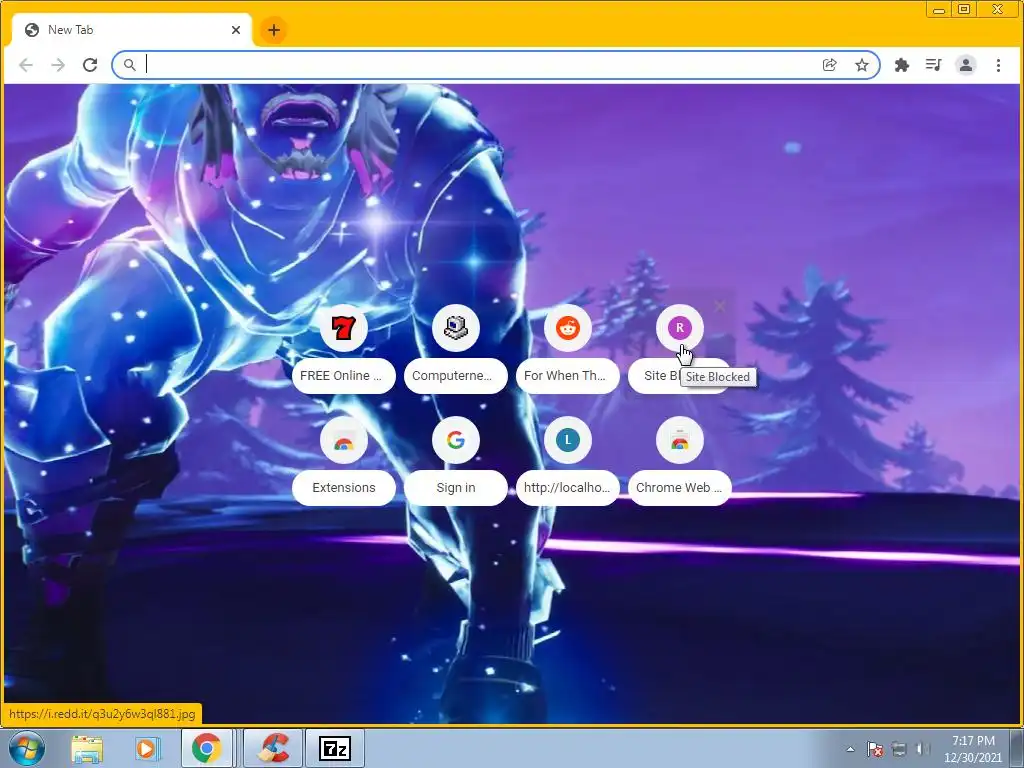Click the For When Th... shortcut label
This screenshot has width=1024, height=768.
(568, 376)
